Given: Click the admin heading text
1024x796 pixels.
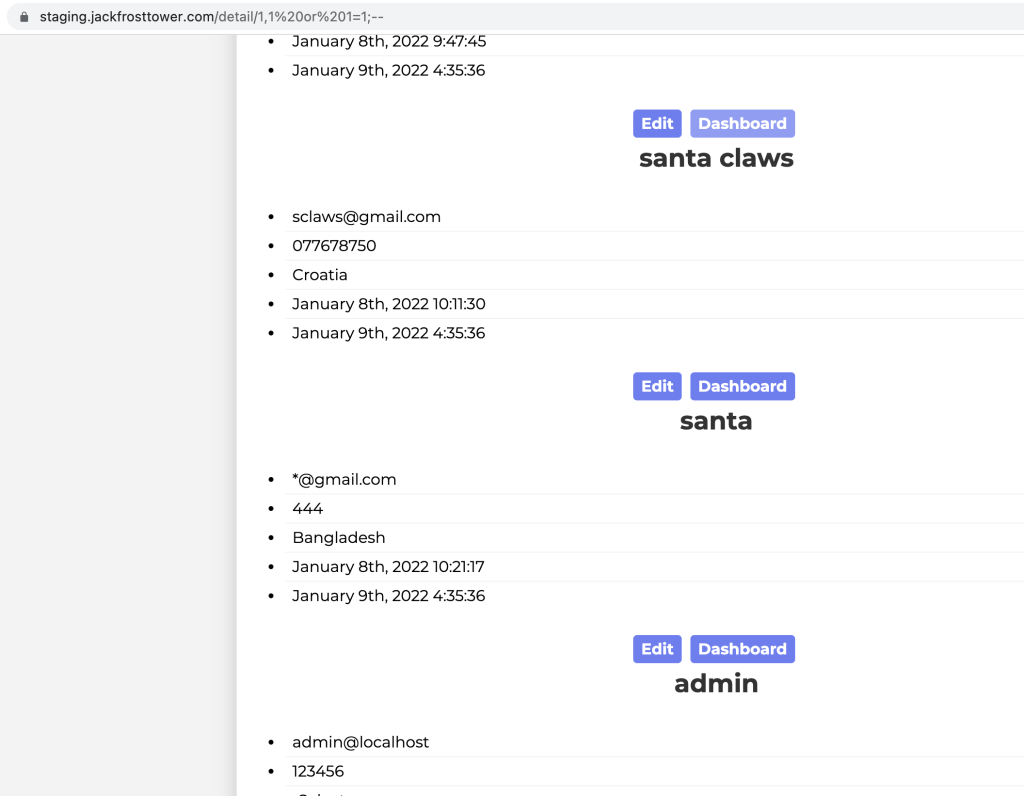Looking at the screenshot, I should click(716, 684).
